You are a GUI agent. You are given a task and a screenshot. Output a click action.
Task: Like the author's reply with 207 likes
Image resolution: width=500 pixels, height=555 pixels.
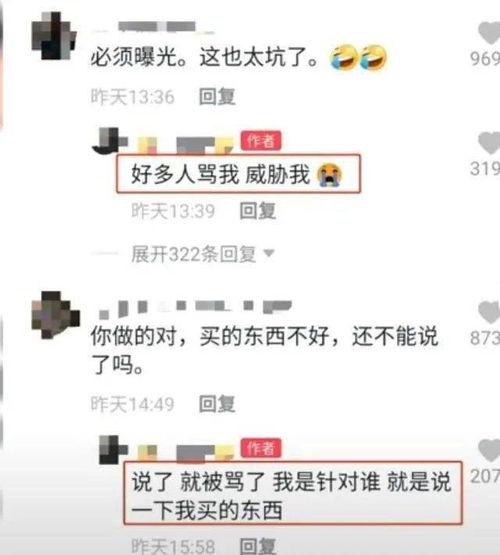pyautogui.click(x=490, y=451)
